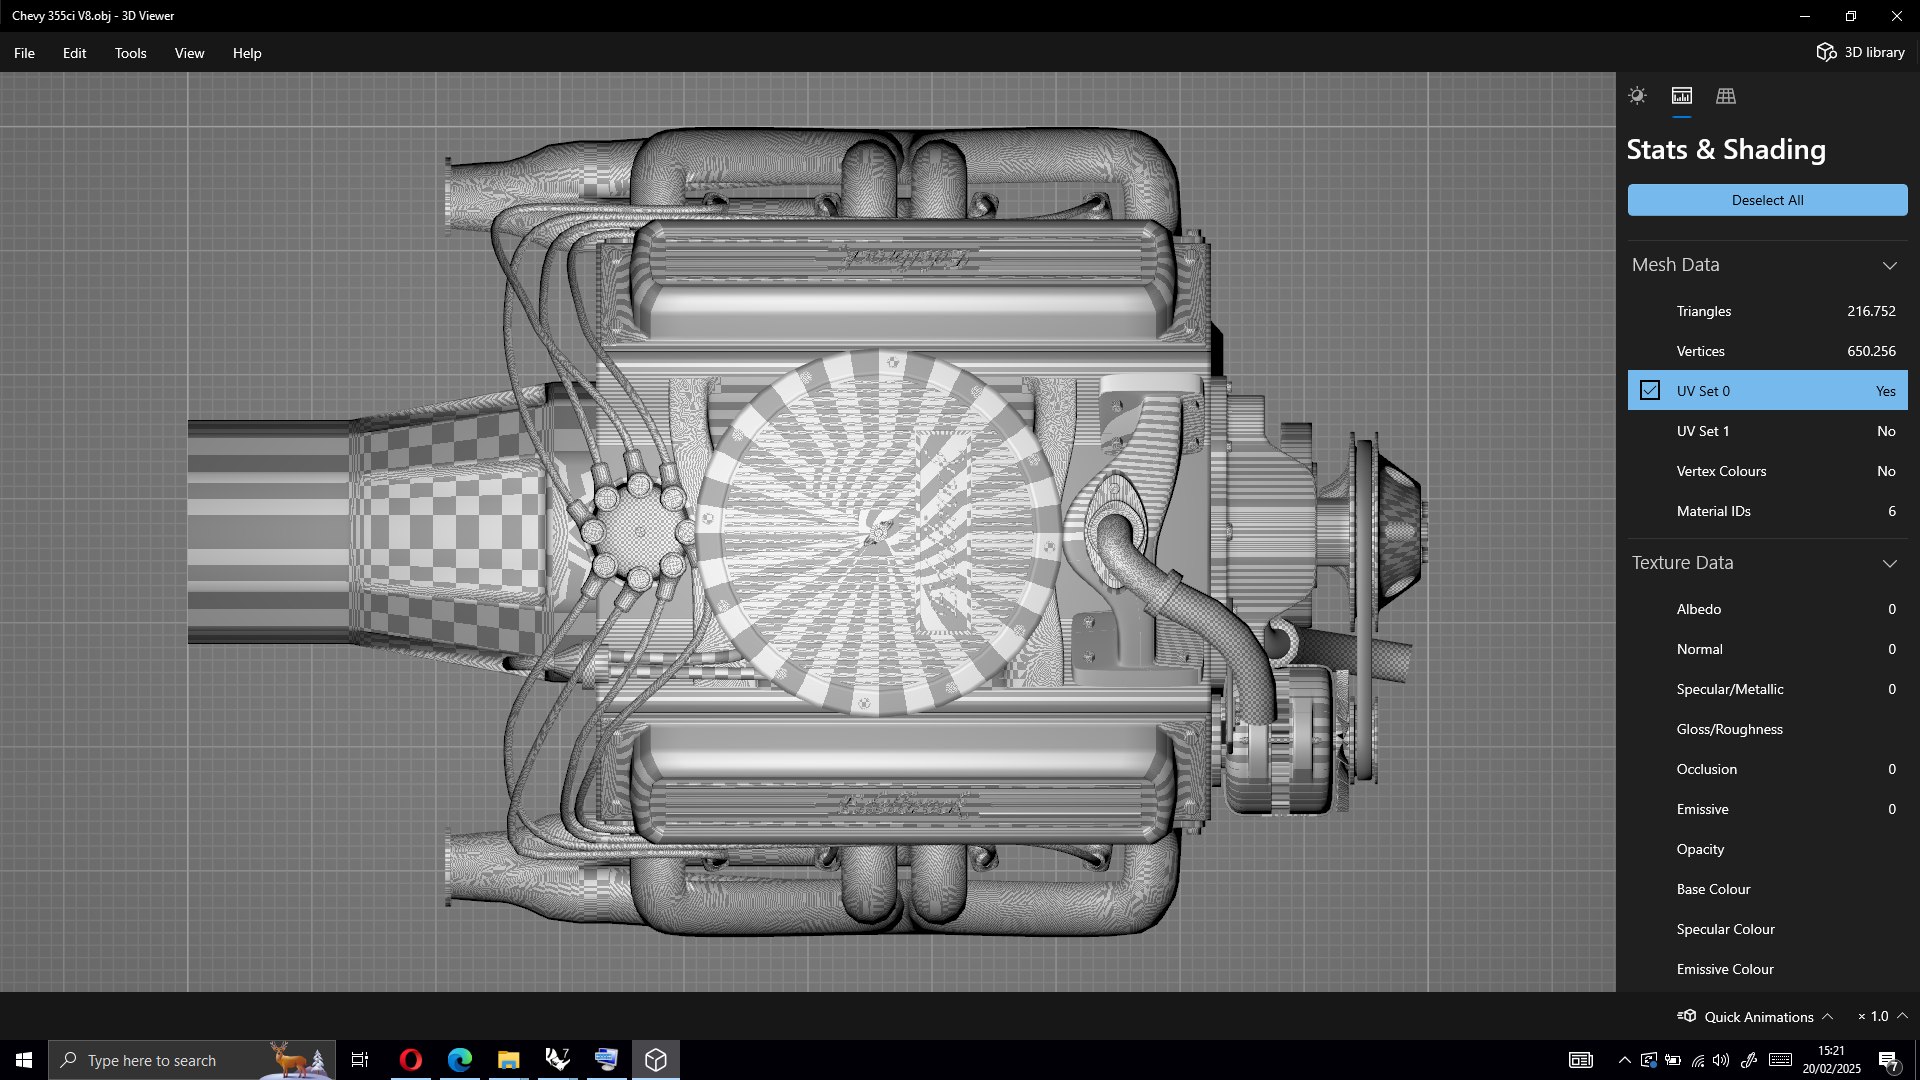Expand the Quick Animations panel
The width and height of the screenshot is (1920, 1080).
[1827, 1016]
